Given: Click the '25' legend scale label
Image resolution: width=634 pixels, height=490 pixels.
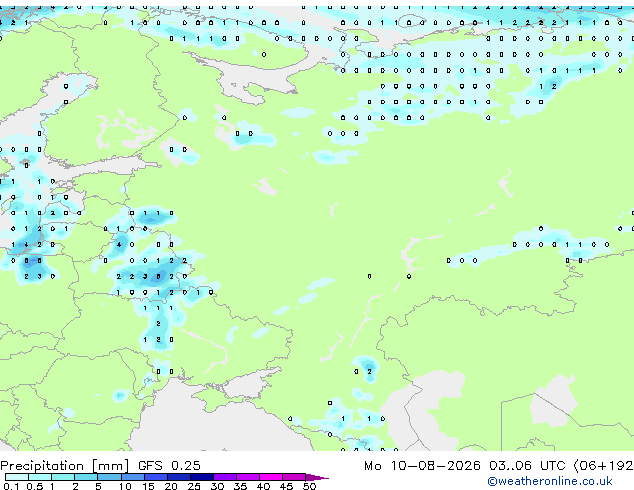Looking at the screenshot, I should 194,486.
